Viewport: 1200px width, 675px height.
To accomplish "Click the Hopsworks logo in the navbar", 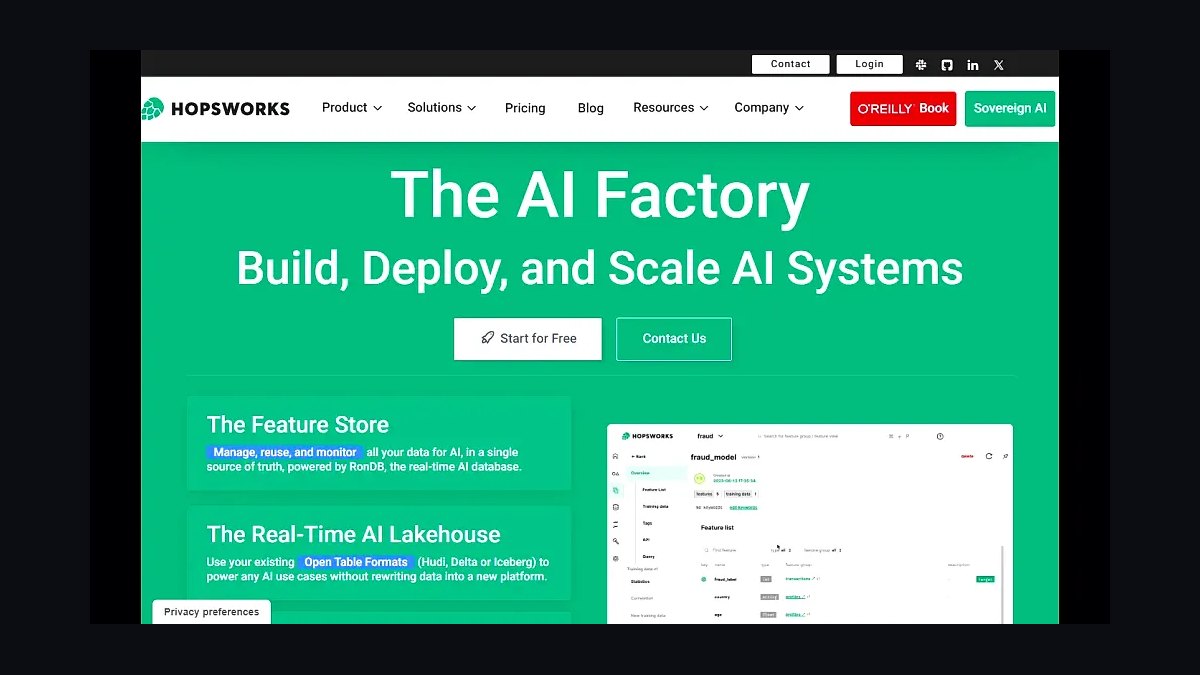I will [x=216, y=108].
